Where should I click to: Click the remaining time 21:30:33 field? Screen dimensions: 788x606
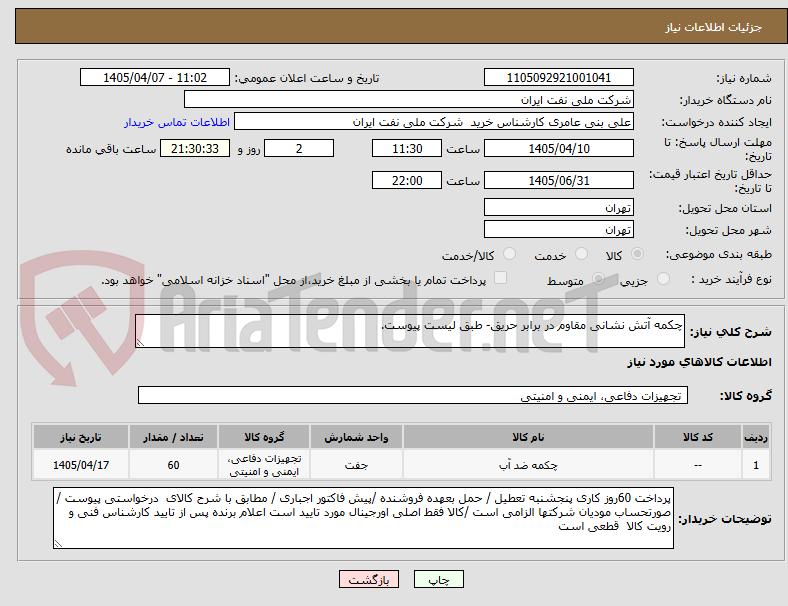click(195, 148)
